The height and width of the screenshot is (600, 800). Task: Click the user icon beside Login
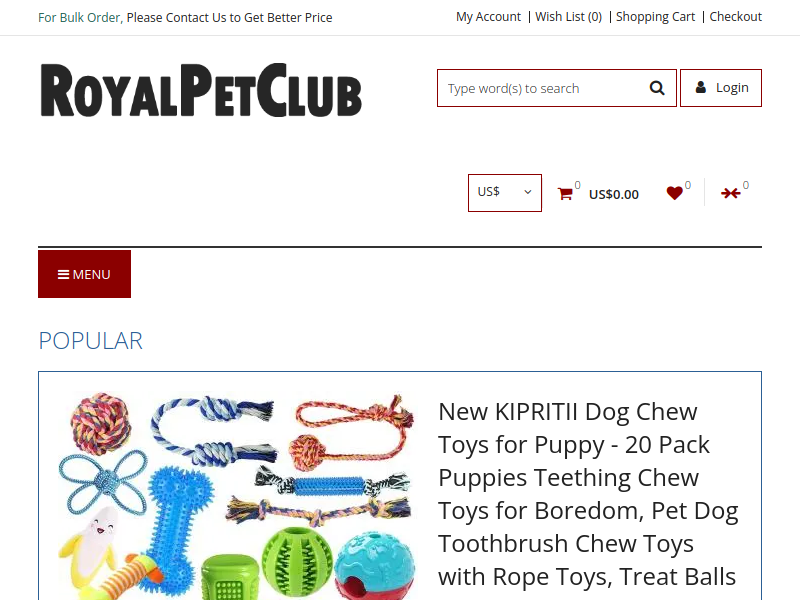[x=701, y=87]
